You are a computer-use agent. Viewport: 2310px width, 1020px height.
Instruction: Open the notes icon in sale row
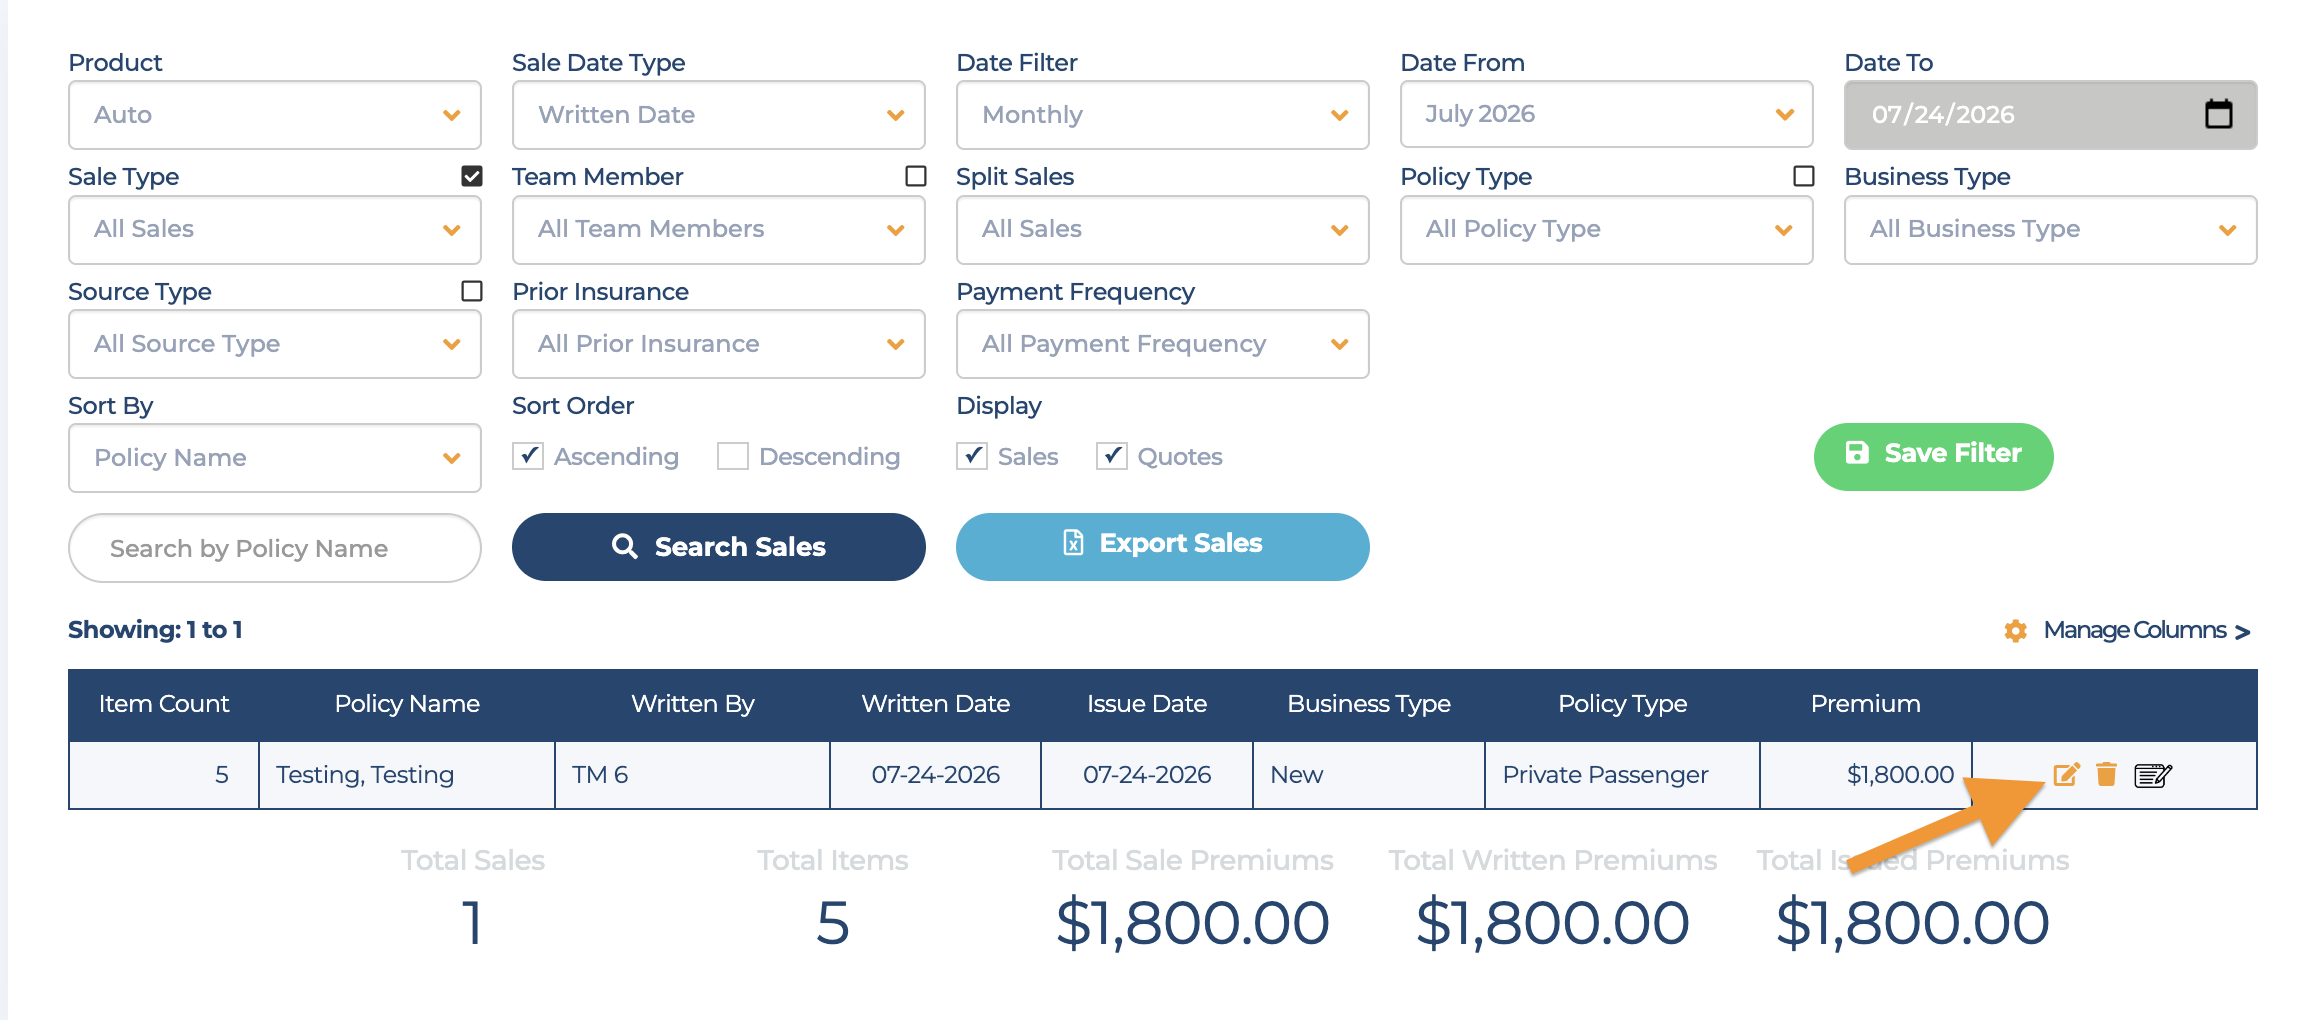[2152, 775]
